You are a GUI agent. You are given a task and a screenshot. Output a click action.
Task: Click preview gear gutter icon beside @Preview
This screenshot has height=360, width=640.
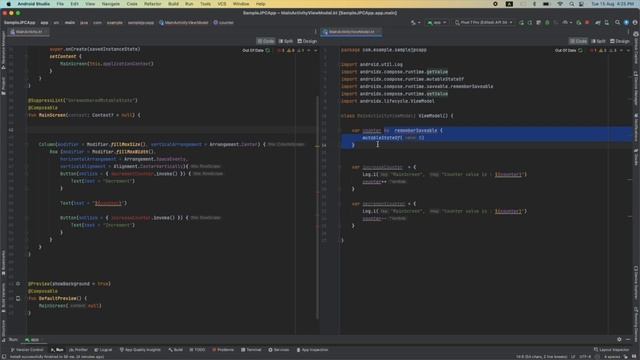[x=18, y=284]
